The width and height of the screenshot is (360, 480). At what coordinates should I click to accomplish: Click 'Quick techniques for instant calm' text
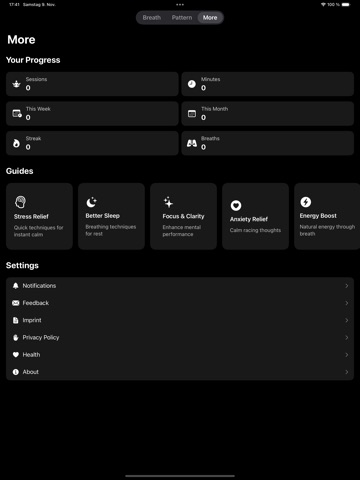[x=38, y=231]
